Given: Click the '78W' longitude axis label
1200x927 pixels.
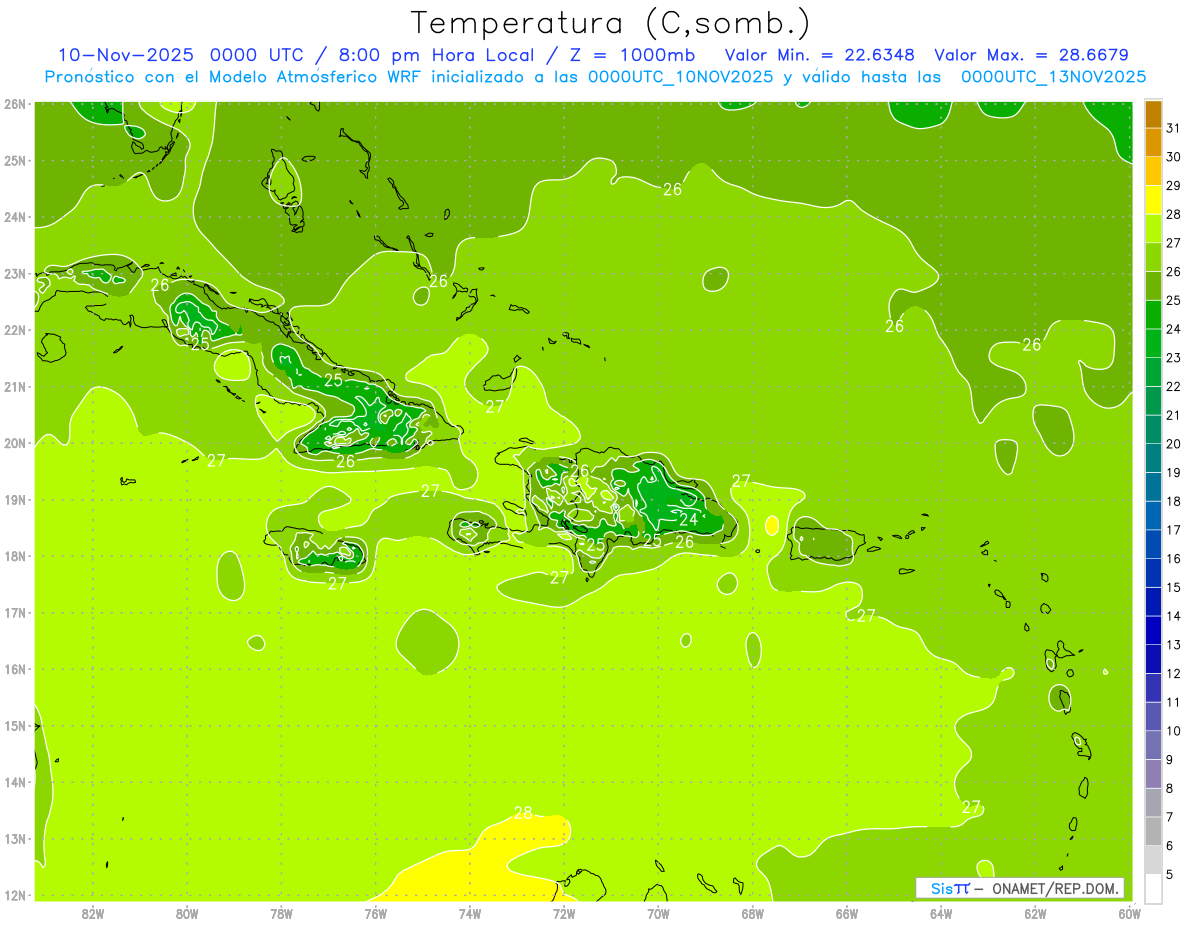Looking at the screenshot, I should coord(281,913).
